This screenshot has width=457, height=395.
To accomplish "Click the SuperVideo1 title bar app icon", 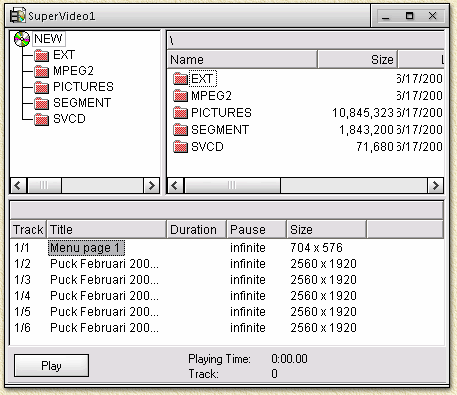I will tap(18, 16).
